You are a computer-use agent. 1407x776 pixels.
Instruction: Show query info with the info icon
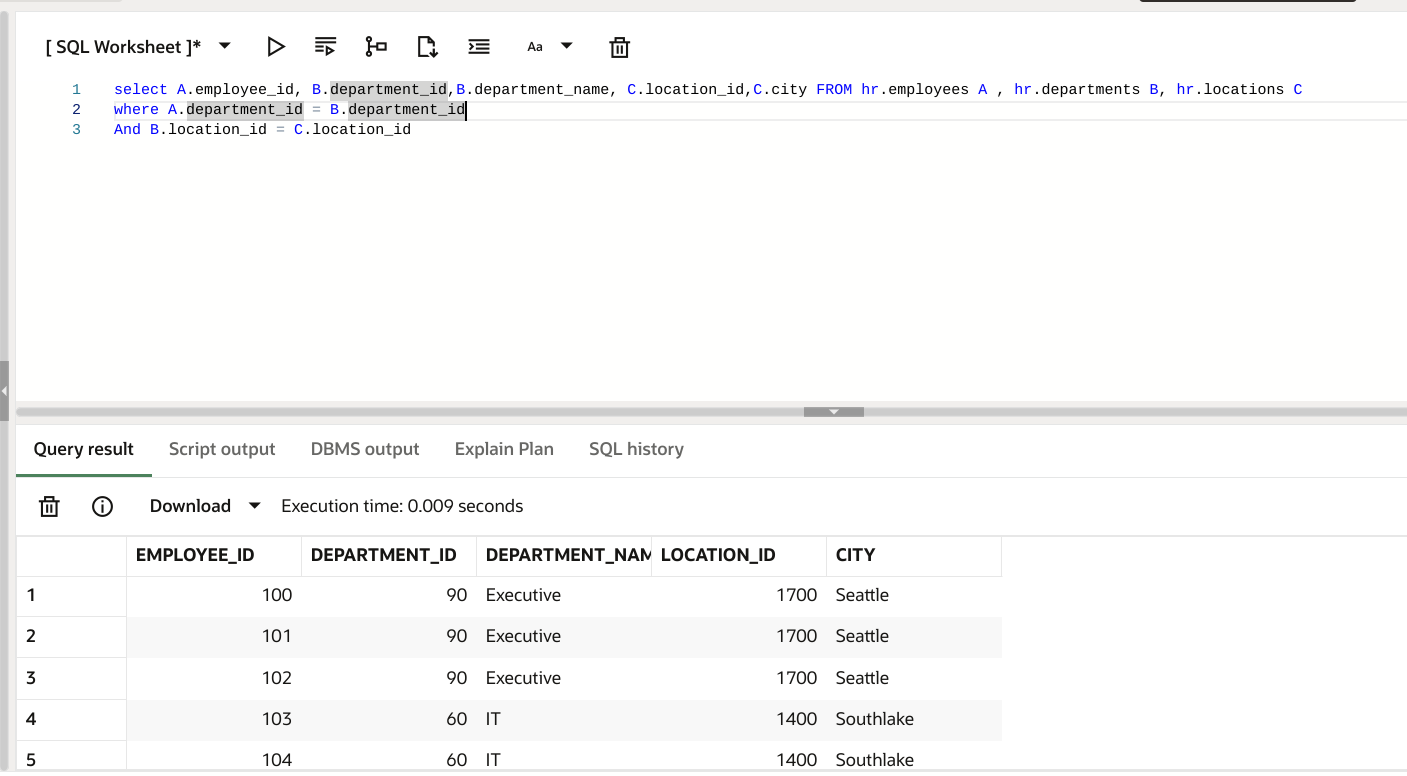[x=102, y=506]
